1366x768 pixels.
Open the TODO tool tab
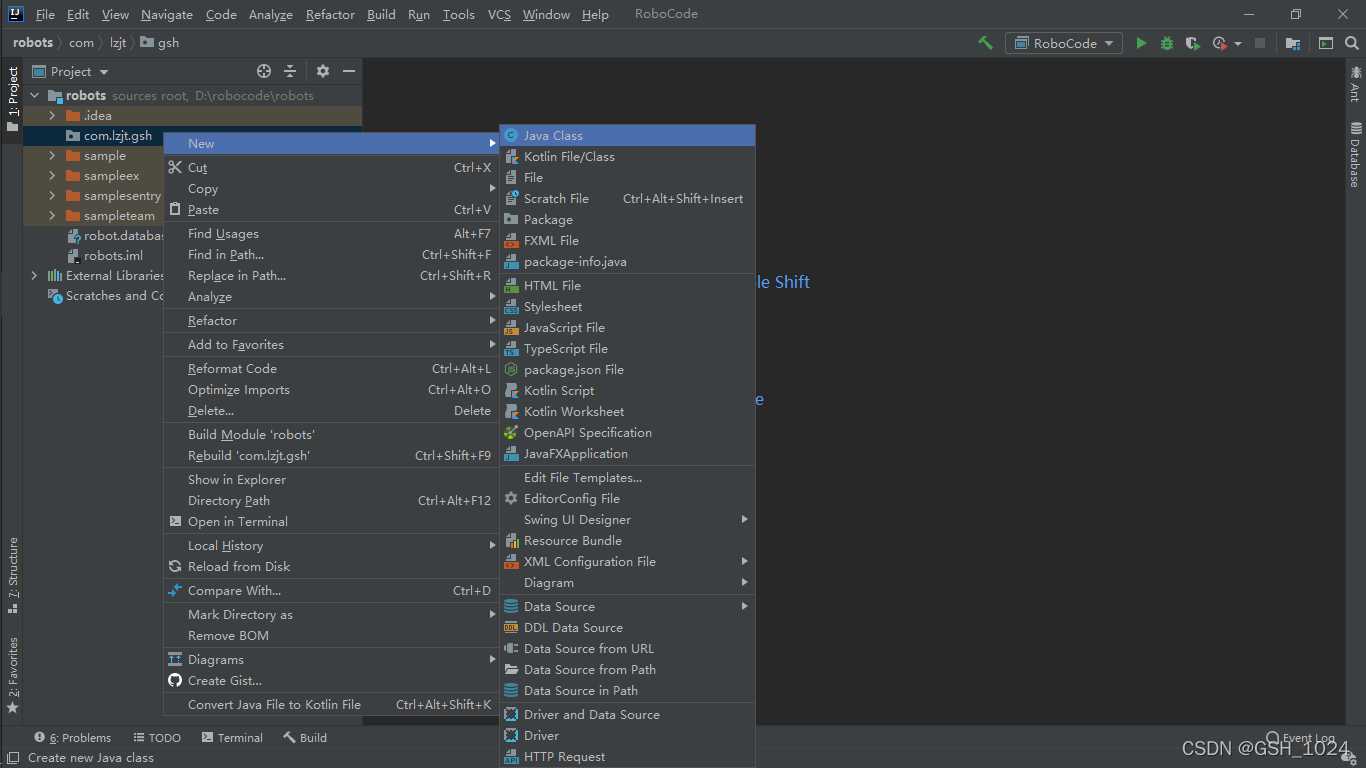[x=157, y=738]
